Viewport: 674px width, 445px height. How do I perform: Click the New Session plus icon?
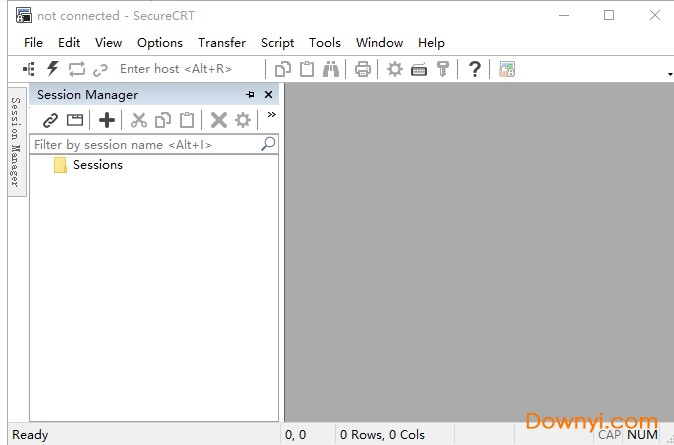[x=107, y=120]
